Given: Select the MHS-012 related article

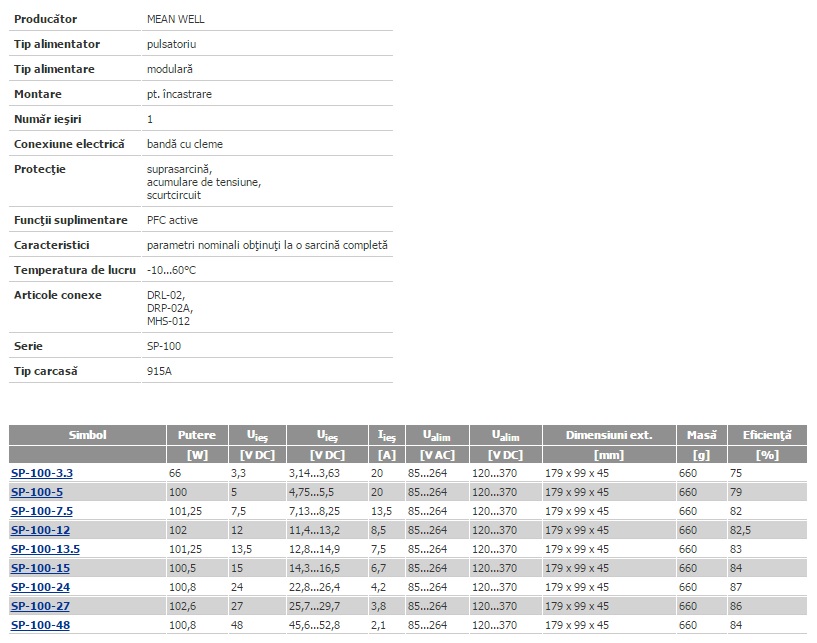Looking at the screenshot, I should coord(168,322).
